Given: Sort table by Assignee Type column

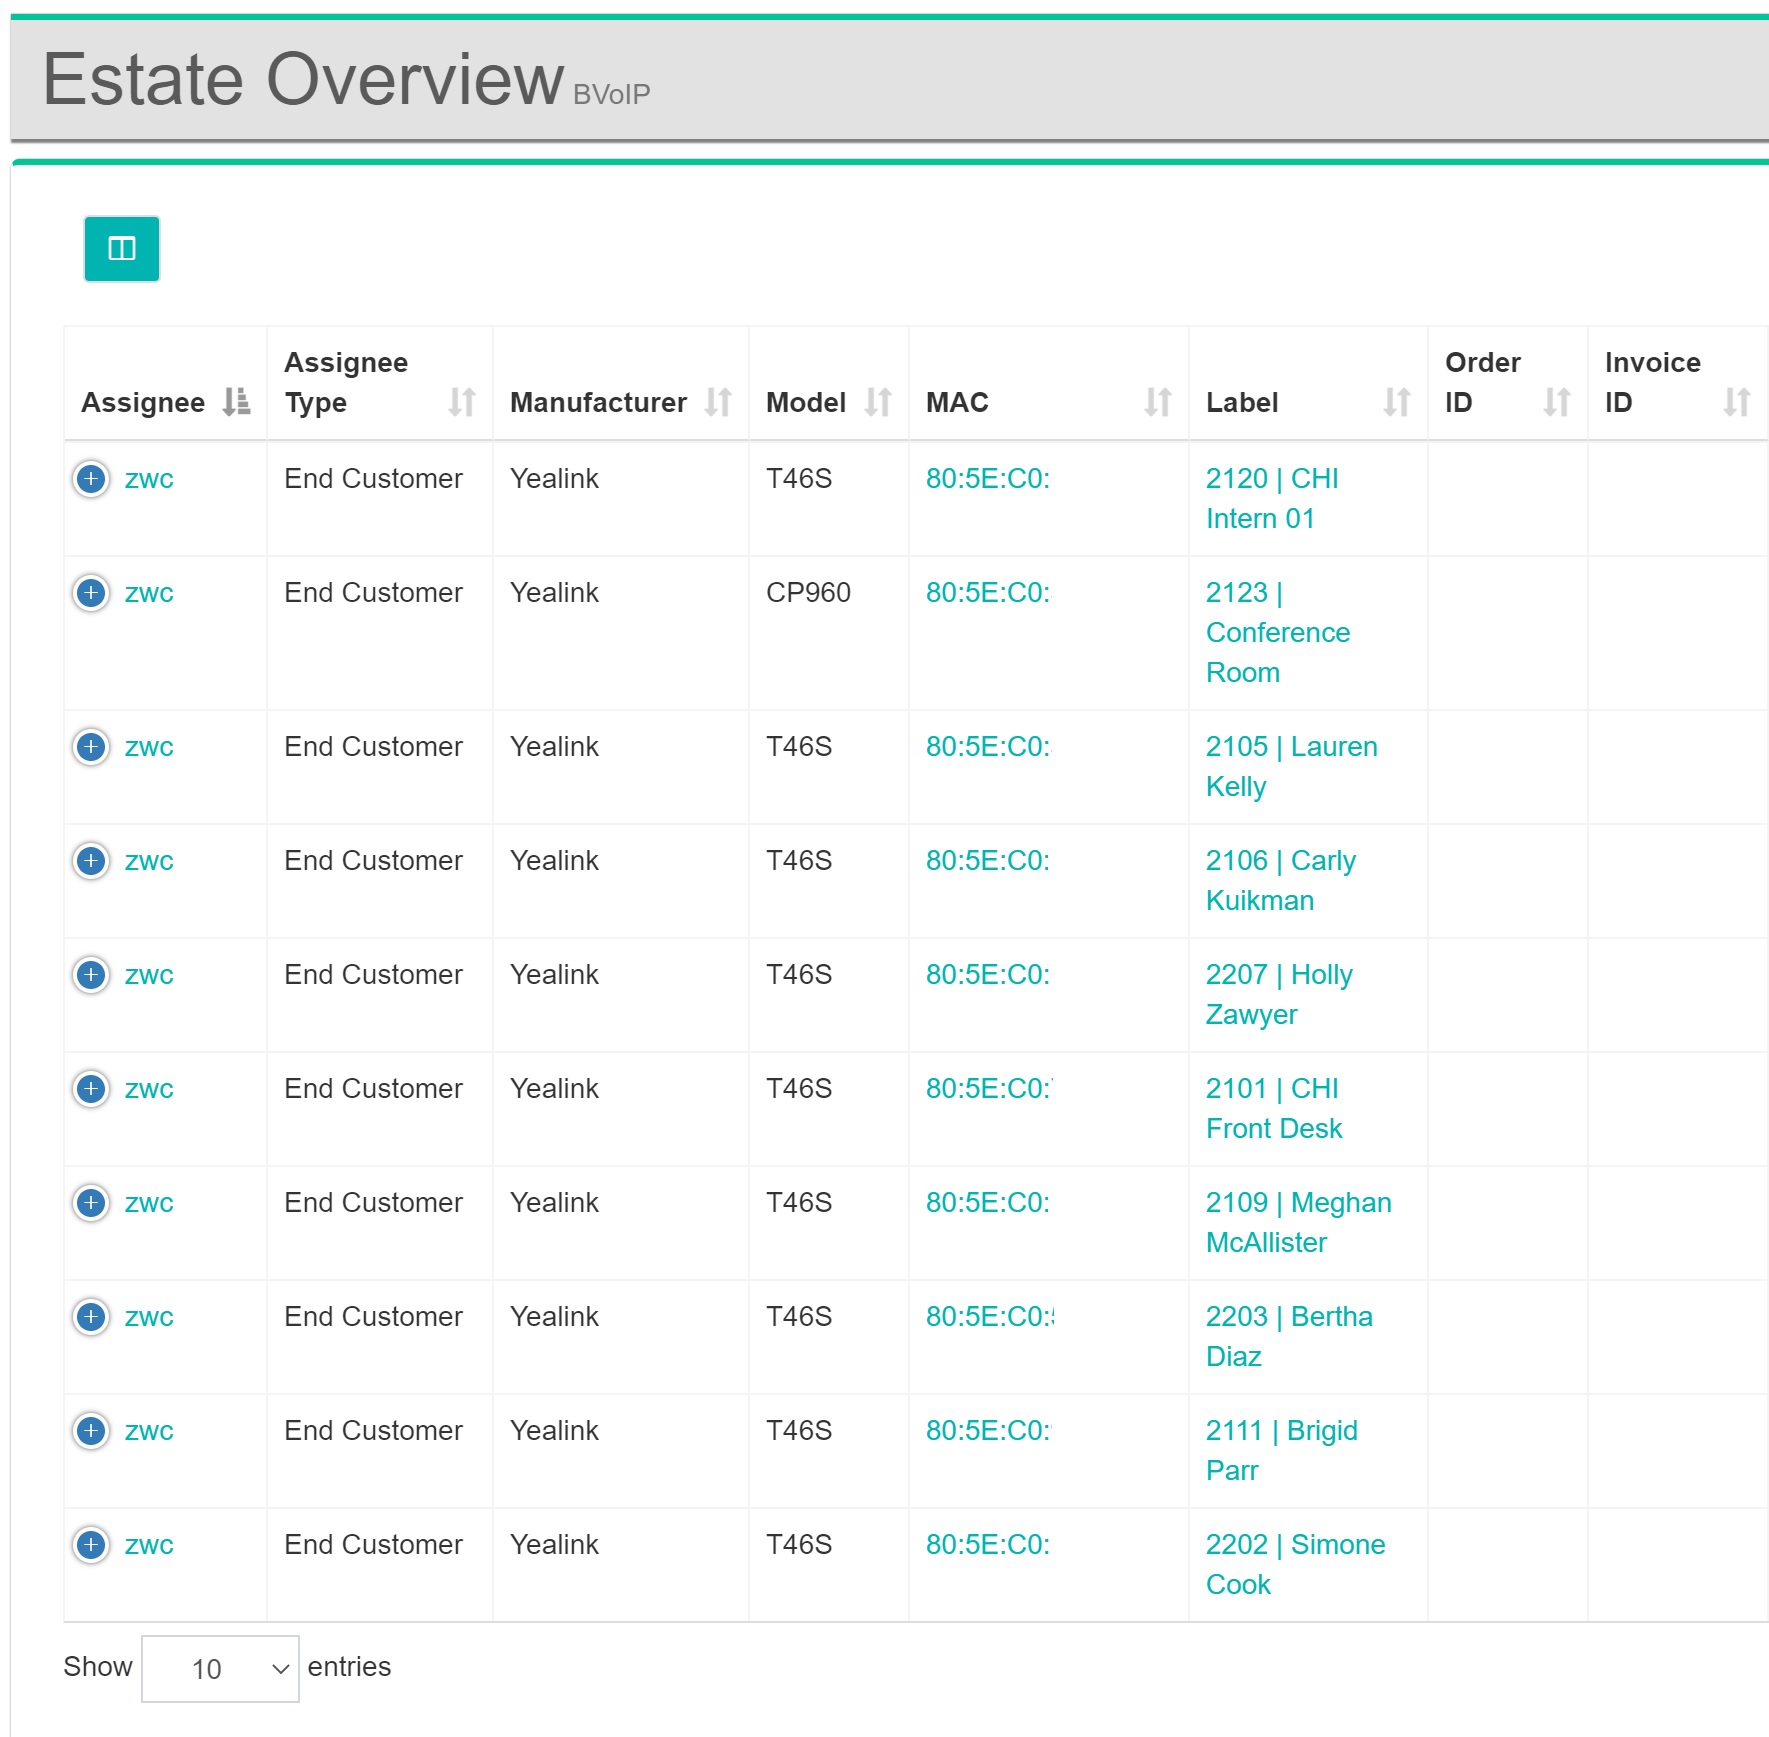Looking at the screenshot, I should pos(379,384).
